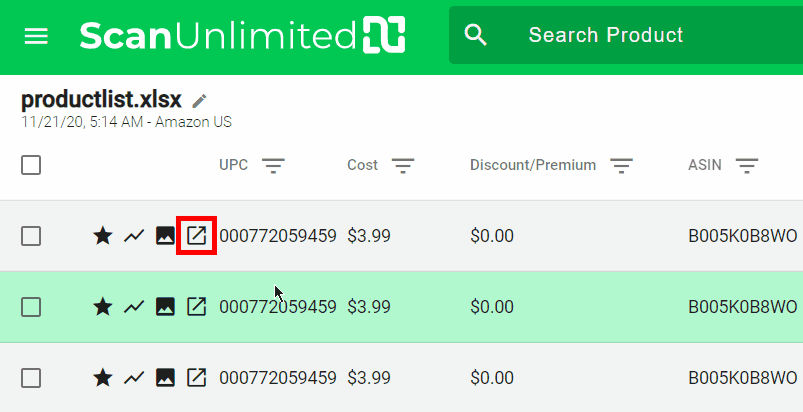
Task: Star the first product row
Action: [x=102, y=236]
